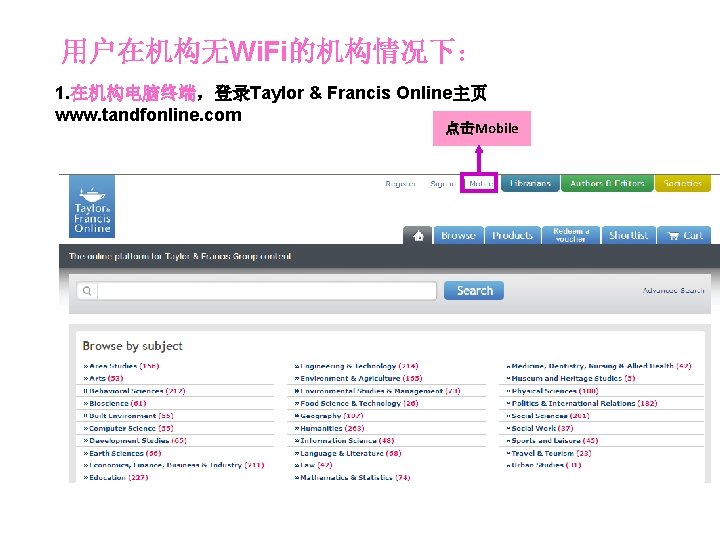Click the Sign in link
Screen dimensions: 720x540
[x=443, y=184]
